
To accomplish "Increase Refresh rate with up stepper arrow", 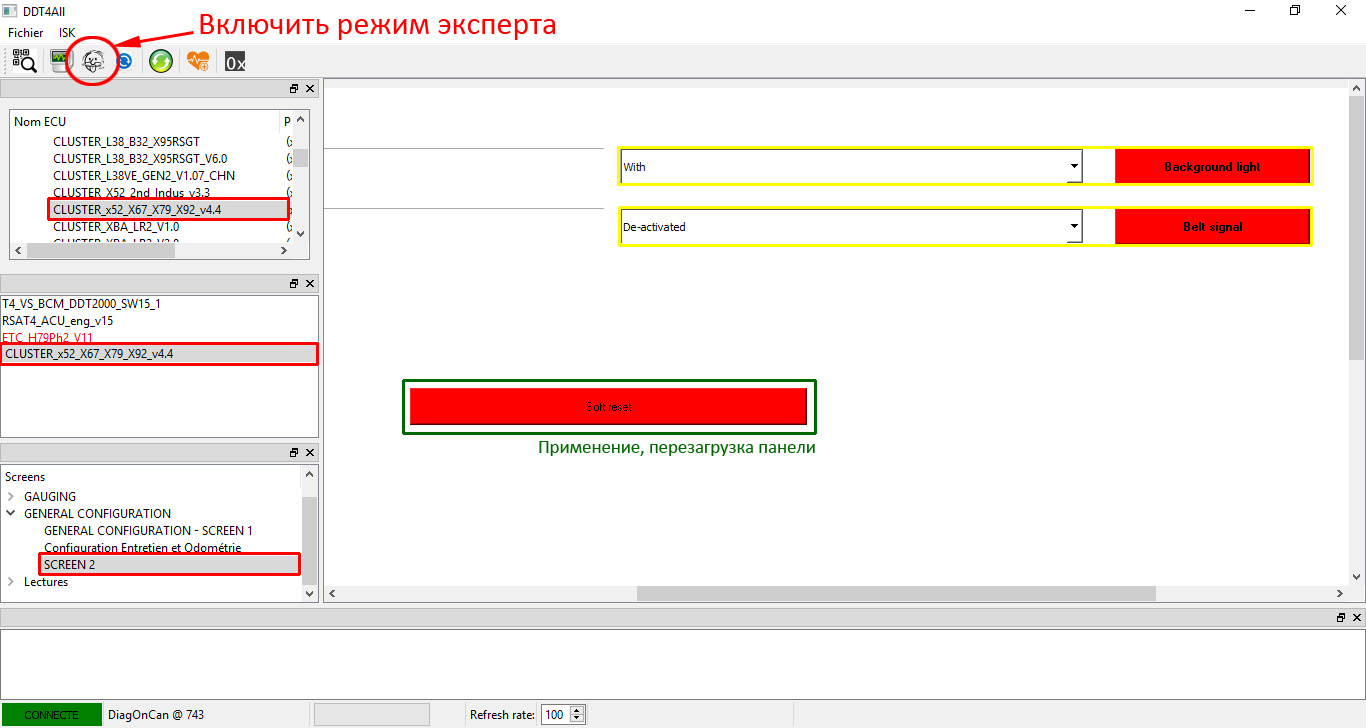I will click(x=577, y=710).
